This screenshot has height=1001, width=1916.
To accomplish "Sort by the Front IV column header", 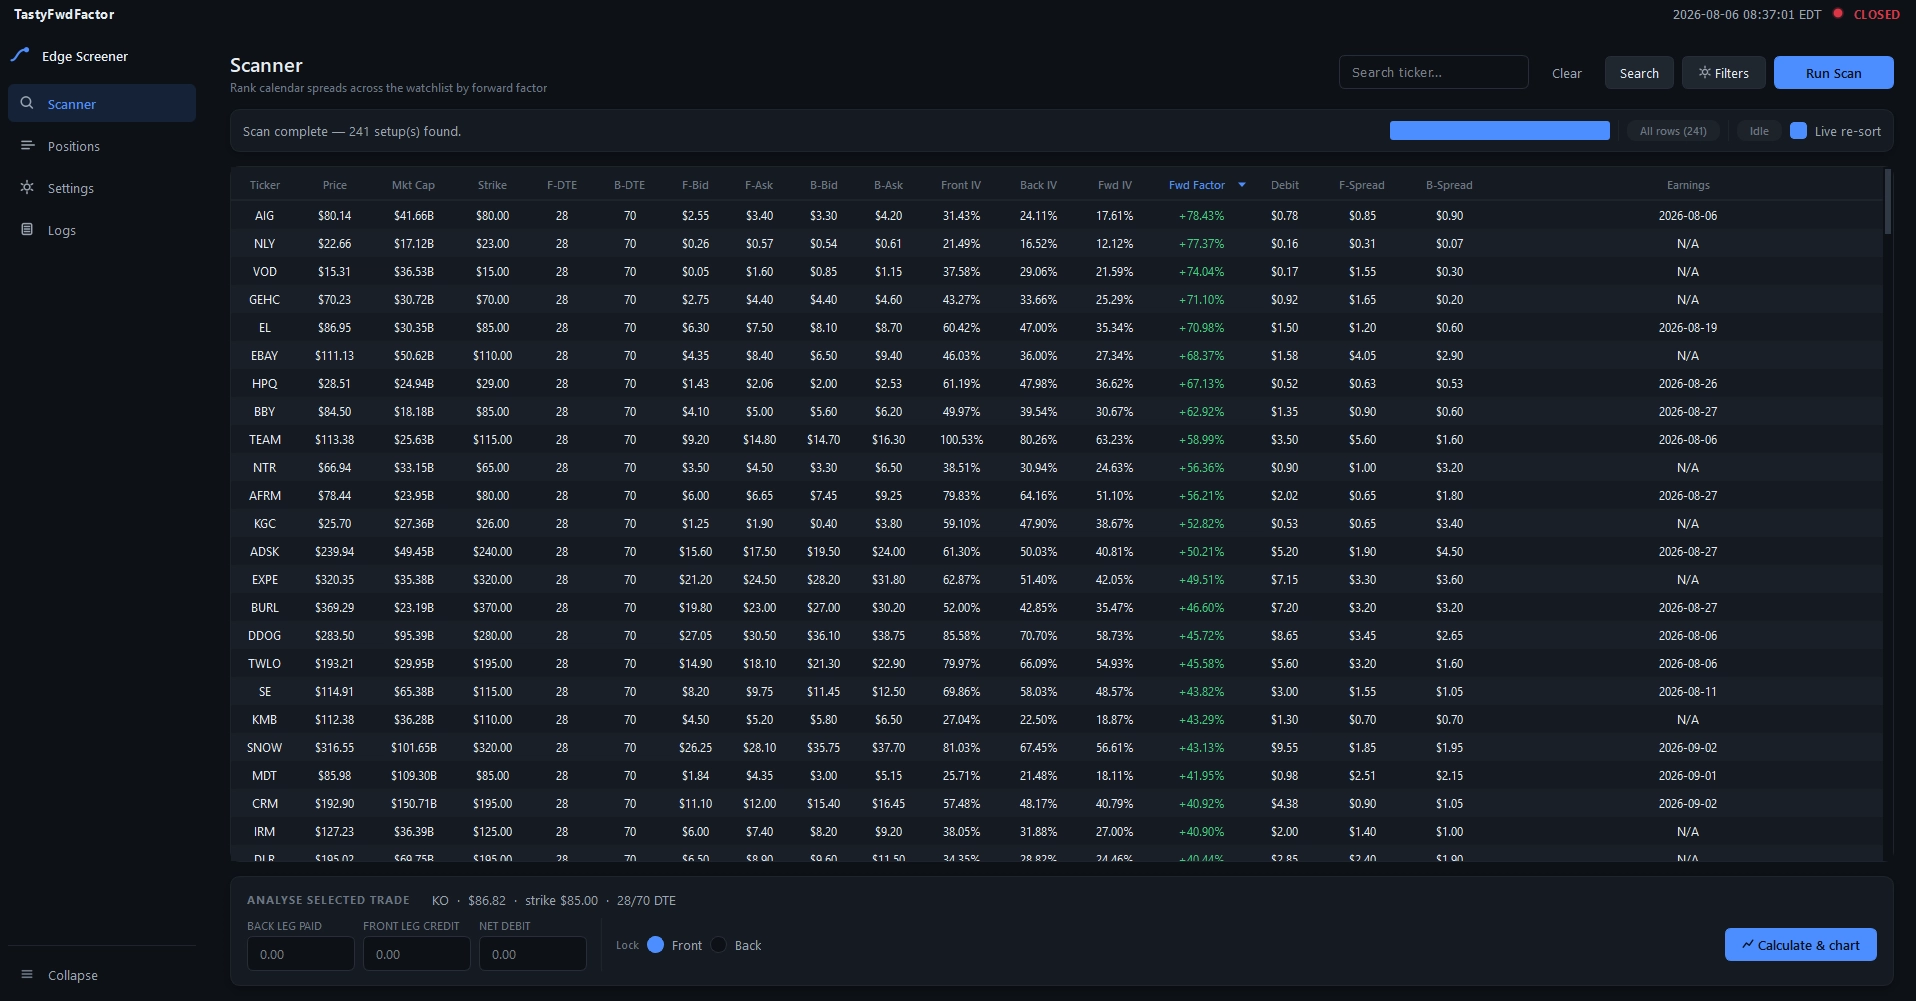I will point(961,185).
